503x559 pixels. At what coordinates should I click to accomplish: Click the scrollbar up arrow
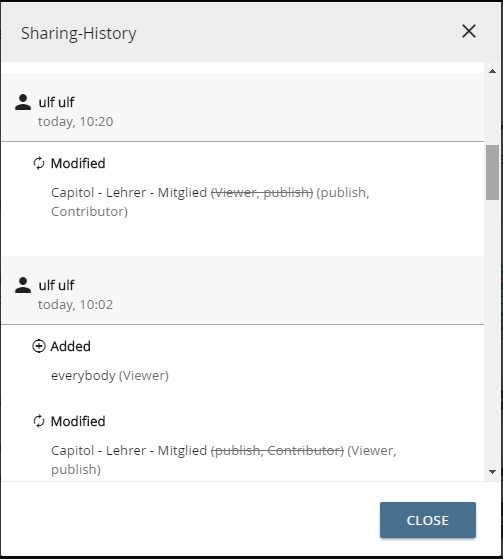coord(493,71)
